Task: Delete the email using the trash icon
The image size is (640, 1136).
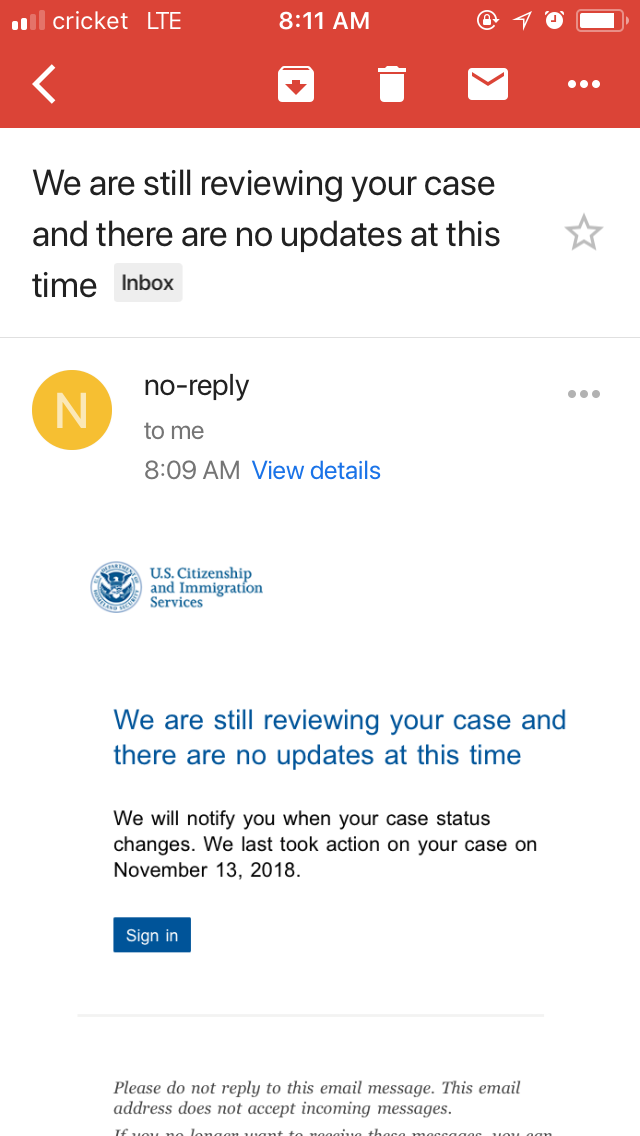Action: coord(392,84)
